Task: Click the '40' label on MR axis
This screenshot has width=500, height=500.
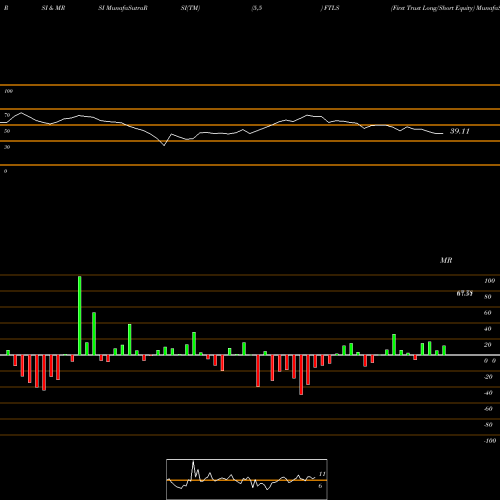Action: pyautogui.click(x=488, y=329)
